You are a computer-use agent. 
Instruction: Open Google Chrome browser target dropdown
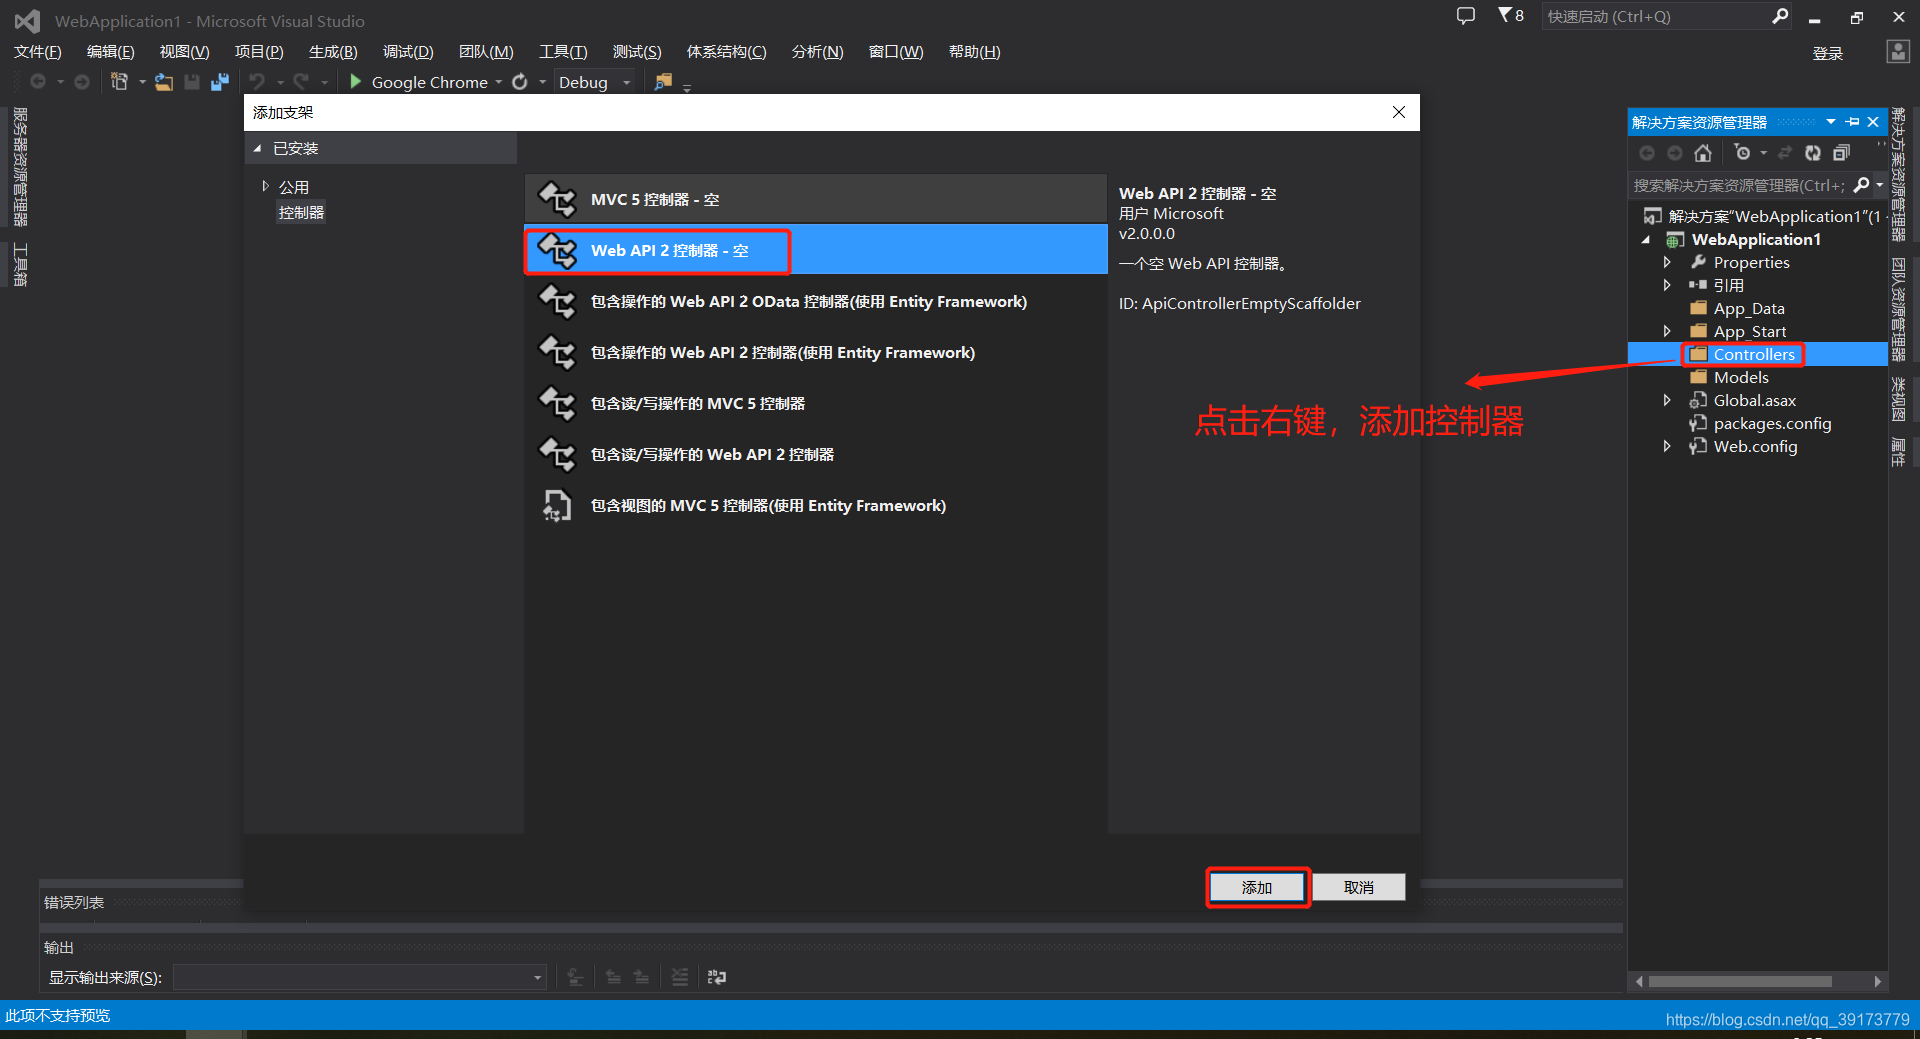(498, 82)
